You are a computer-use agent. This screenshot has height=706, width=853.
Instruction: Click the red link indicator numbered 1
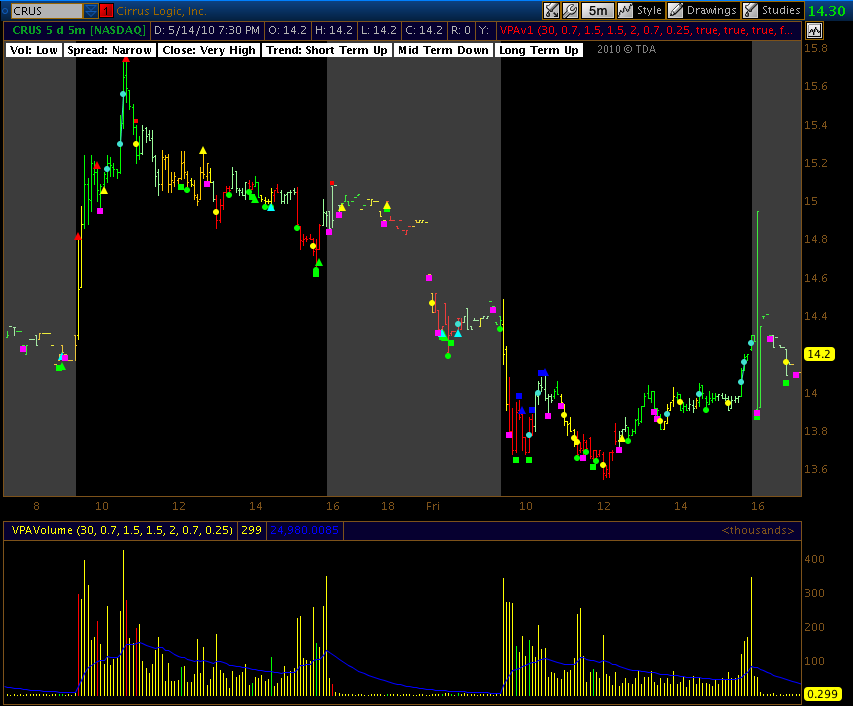click(107, 10)
